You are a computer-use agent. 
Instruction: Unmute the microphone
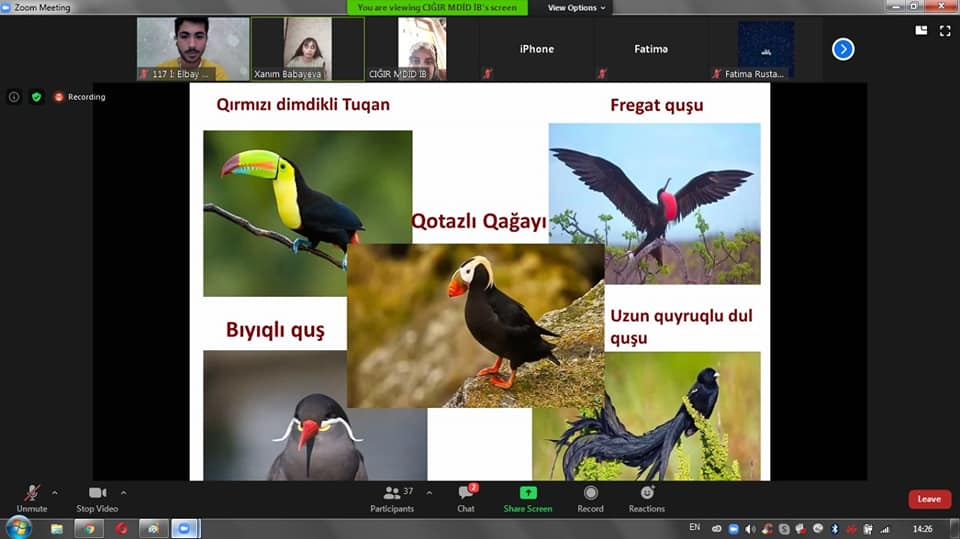click(x=31, y=497)
